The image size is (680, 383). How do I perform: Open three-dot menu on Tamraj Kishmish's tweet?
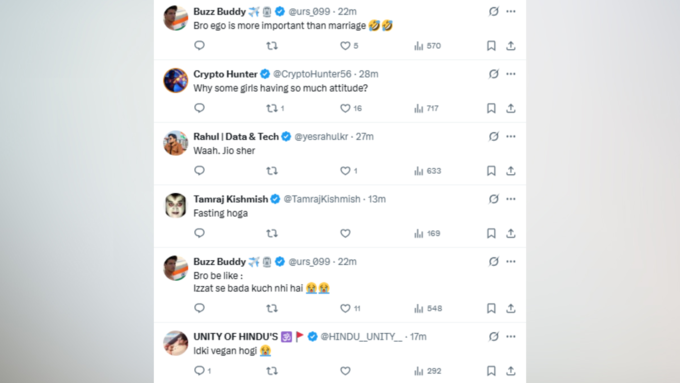pos(511,199)
